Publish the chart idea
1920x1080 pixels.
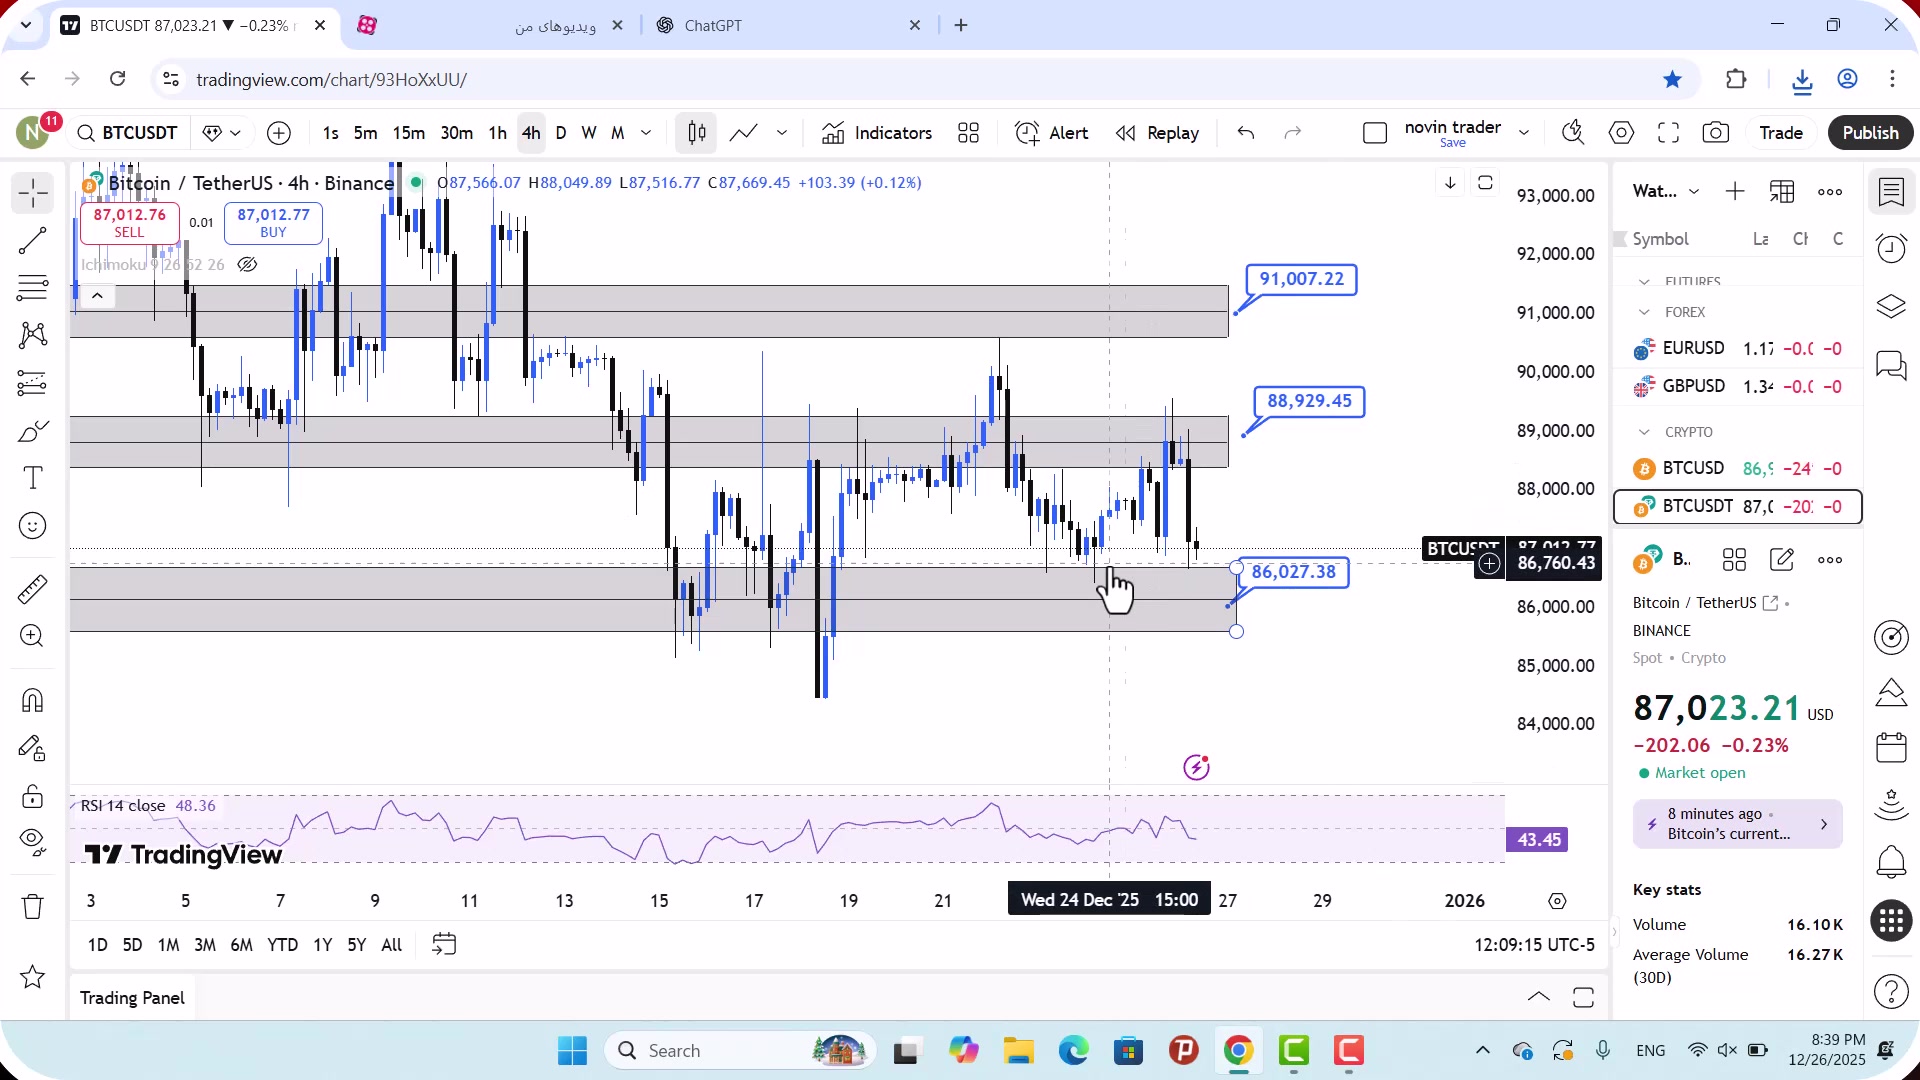tap(1870, 133)
